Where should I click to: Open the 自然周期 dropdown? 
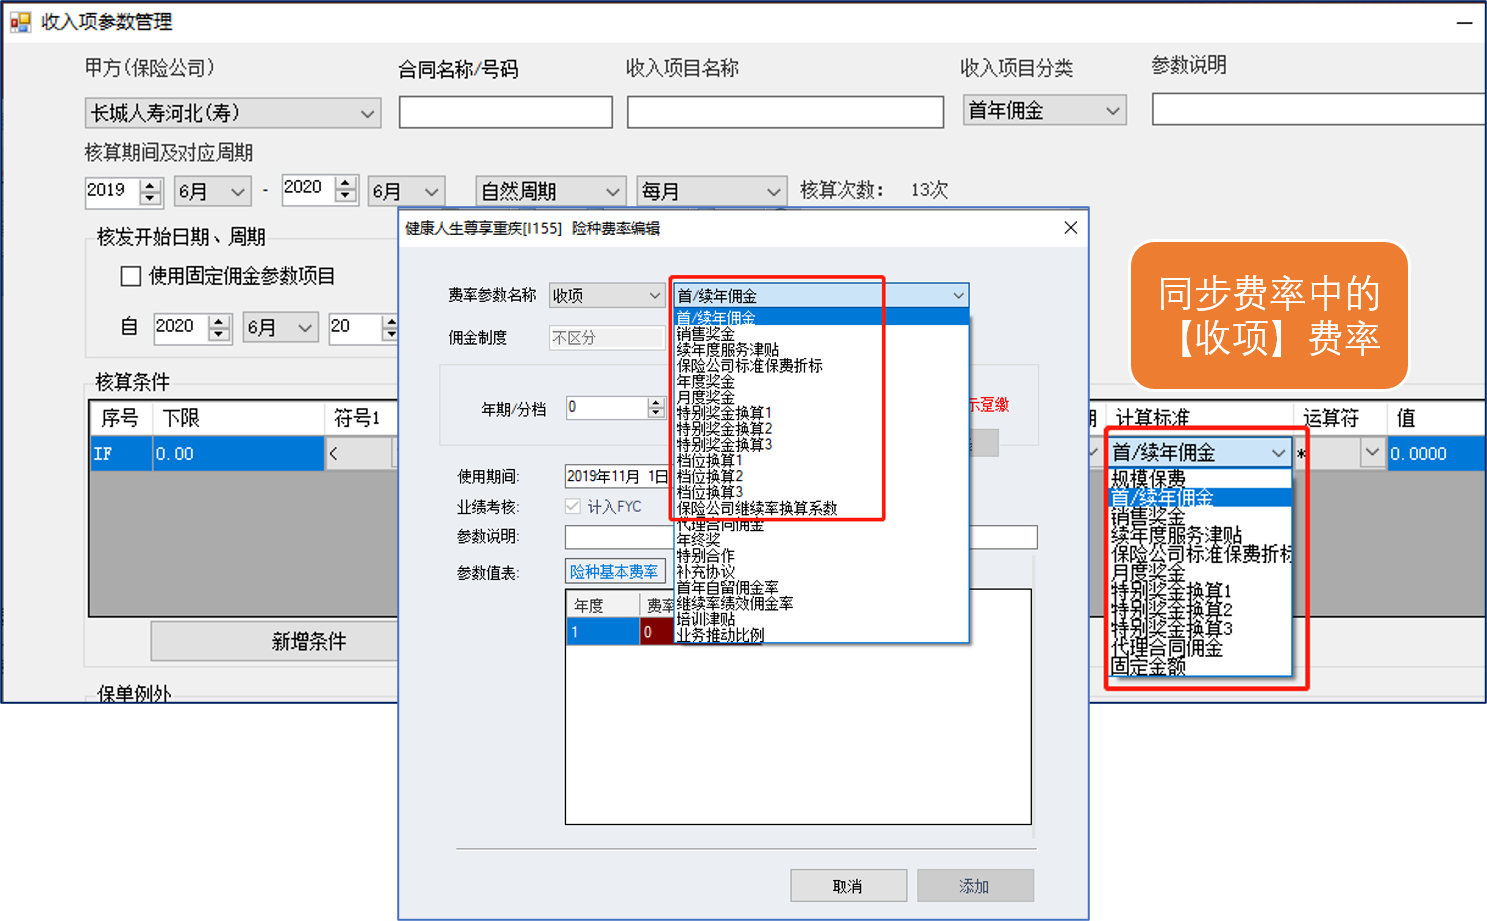tap(612, 191)
